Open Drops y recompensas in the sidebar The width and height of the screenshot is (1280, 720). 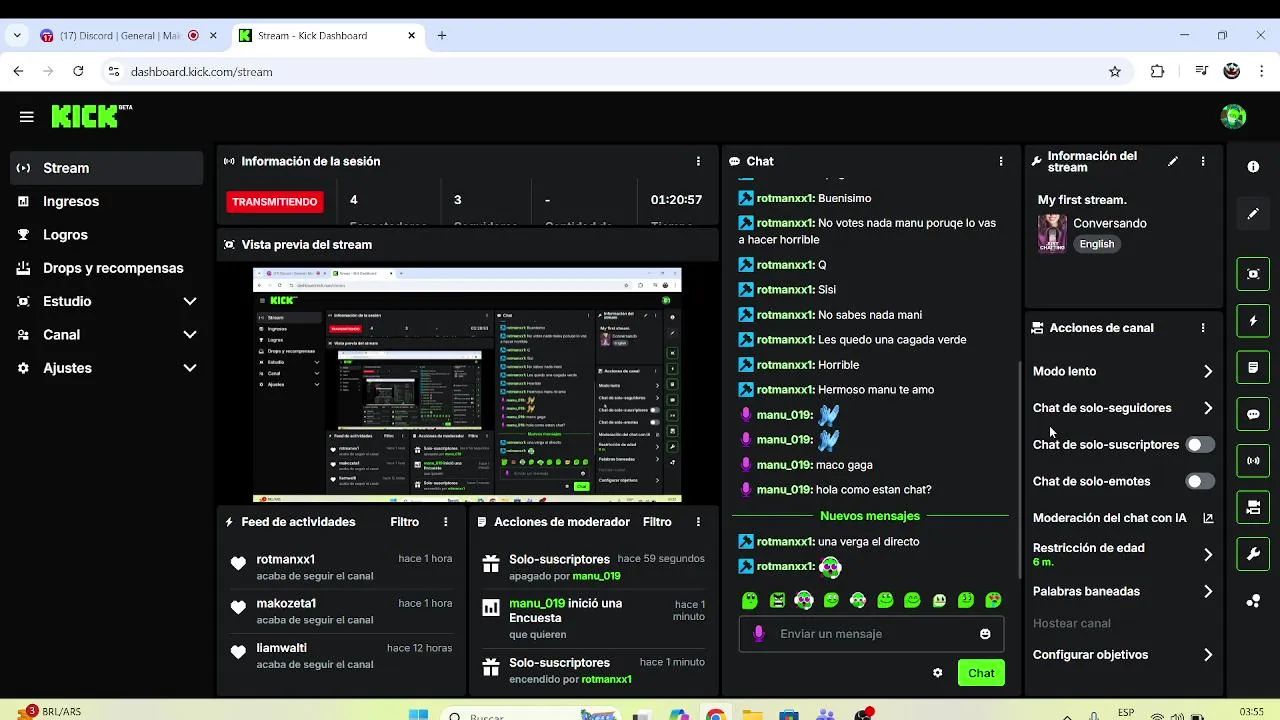[x=106, y=268]
